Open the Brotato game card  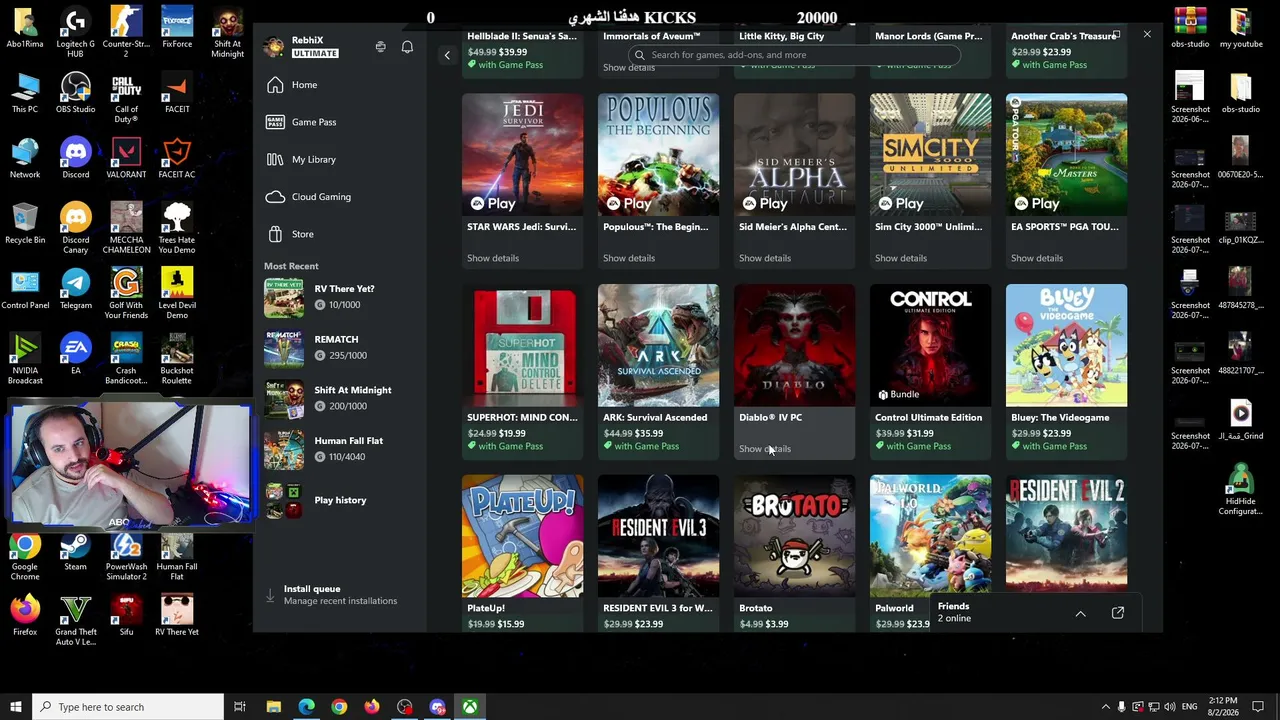click(795, 553)
